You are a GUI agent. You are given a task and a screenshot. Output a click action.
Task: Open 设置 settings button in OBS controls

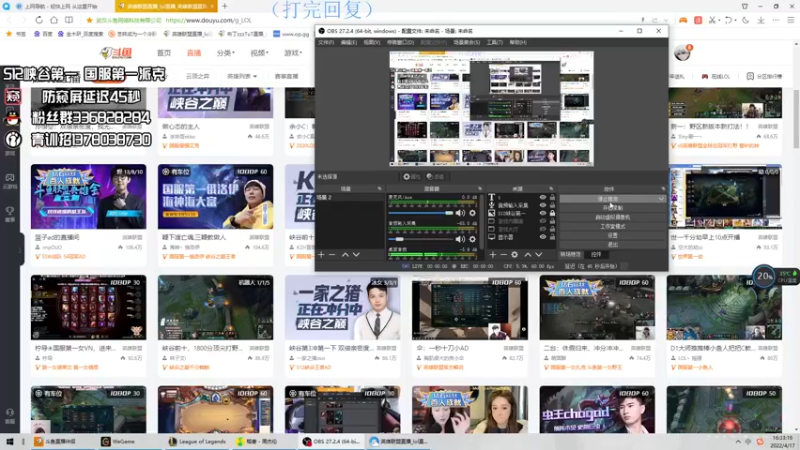point(612,235)
